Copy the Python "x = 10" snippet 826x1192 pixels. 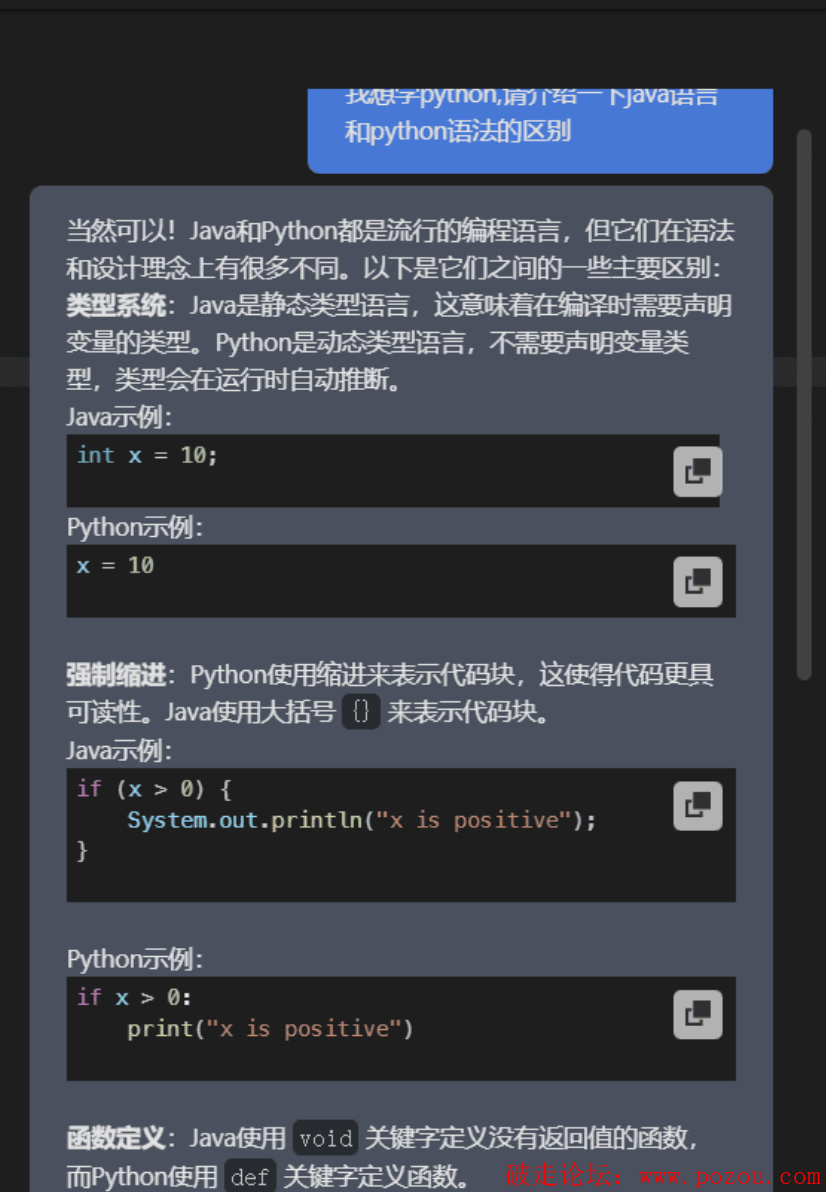pyautogui.click(x=697, y=582)
